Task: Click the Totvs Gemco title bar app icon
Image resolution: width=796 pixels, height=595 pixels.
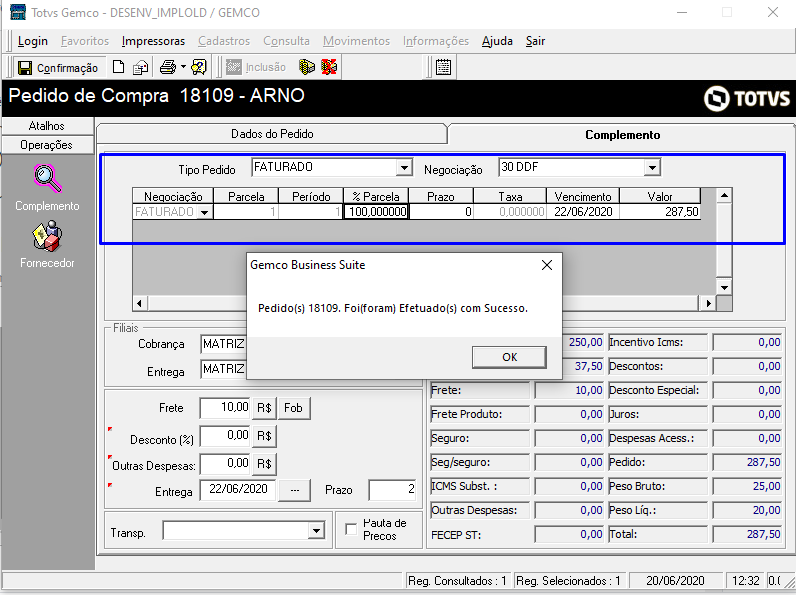Action: (18, 12)
